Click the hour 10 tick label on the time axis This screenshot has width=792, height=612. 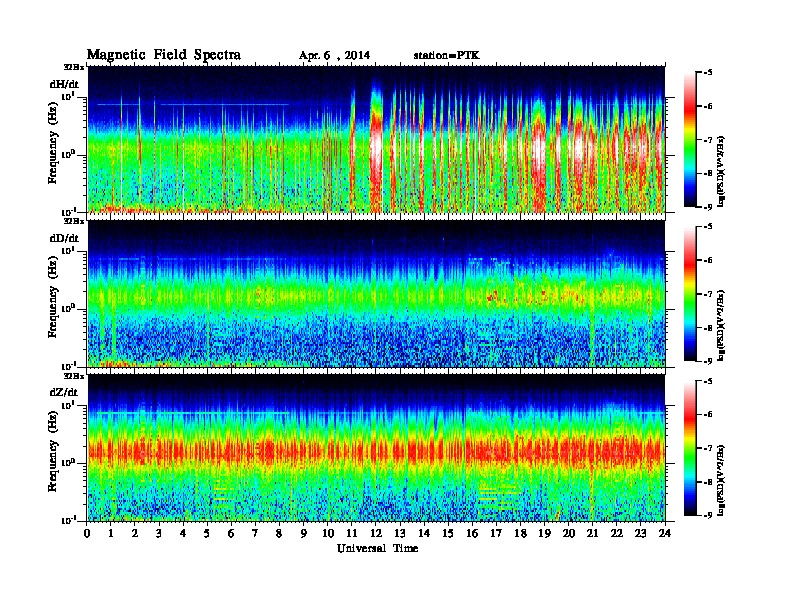click(328, 534)
